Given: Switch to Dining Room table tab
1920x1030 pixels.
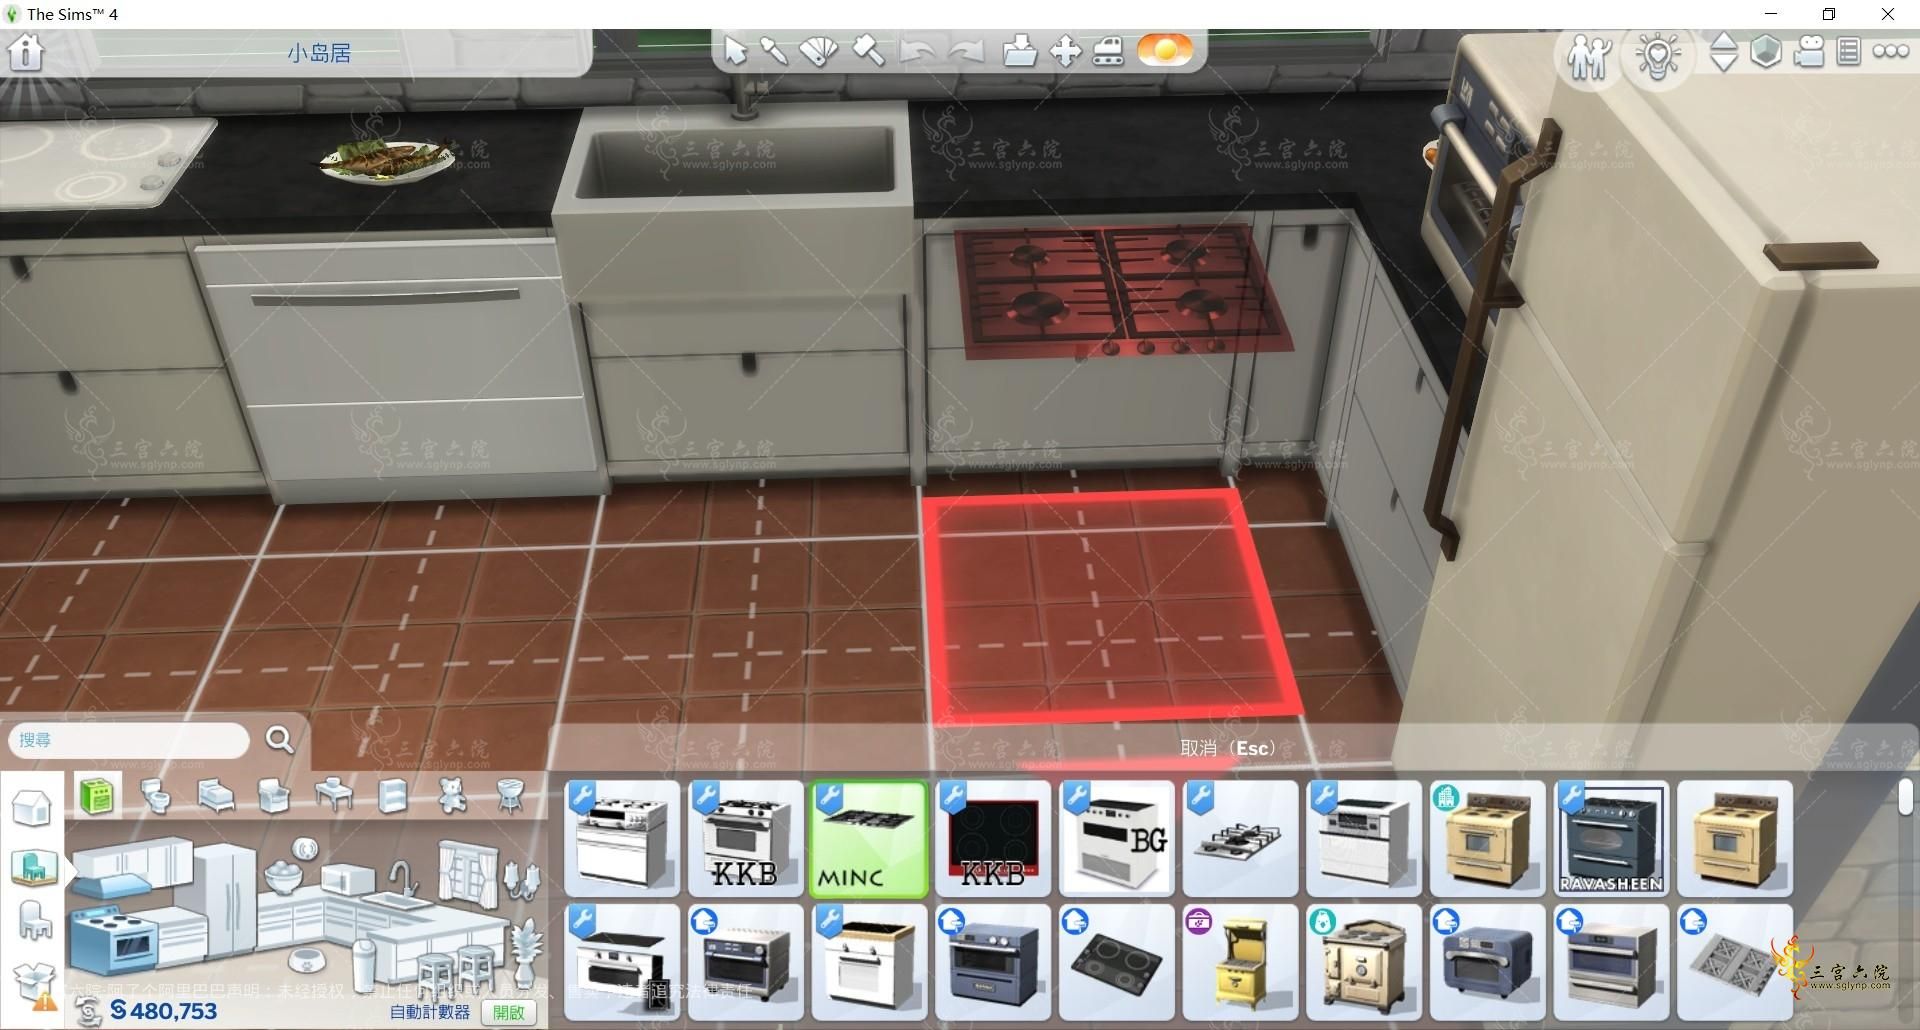Looking at the screenshot, I should (333, 797).
